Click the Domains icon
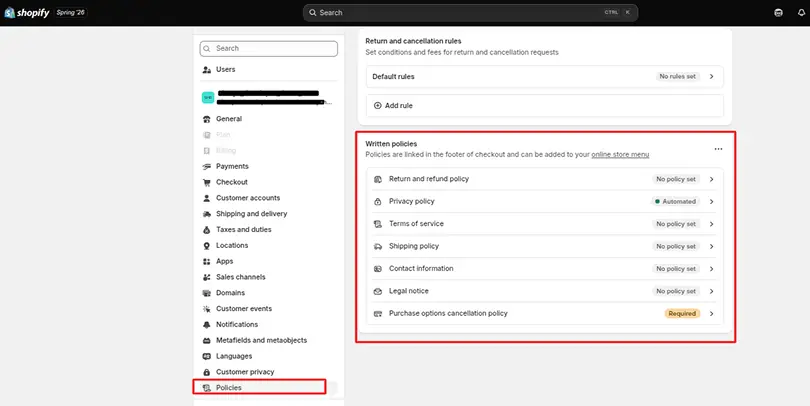The height and width of the screenshot is (406, 810). click(207, 293)
